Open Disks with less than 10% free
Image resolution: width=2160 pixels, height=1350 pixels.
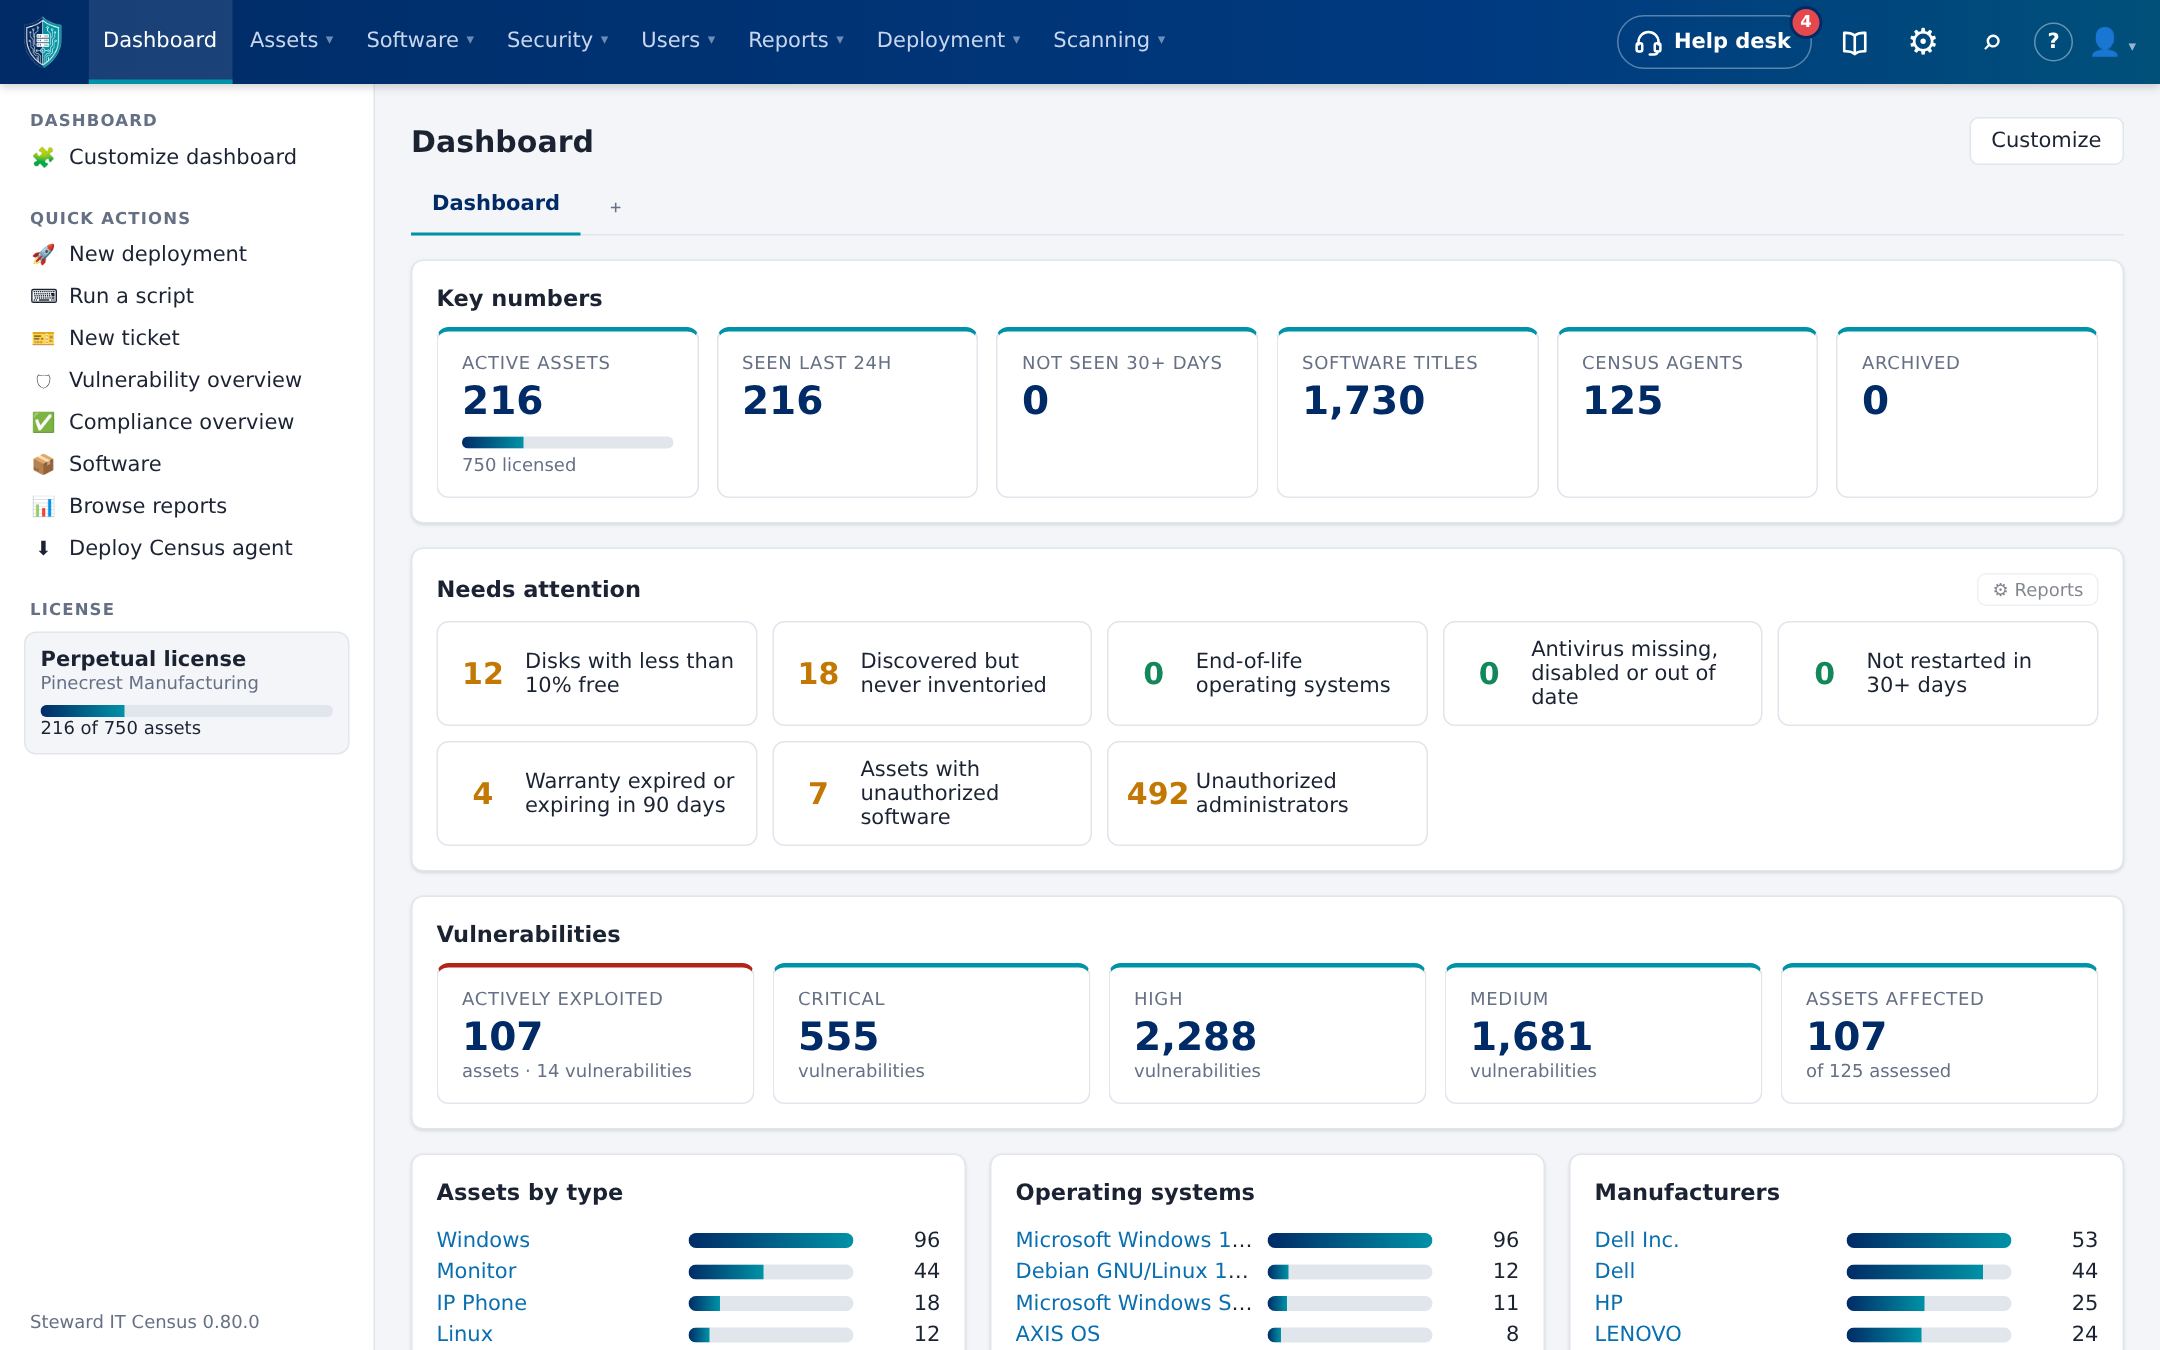pyautogui.click(x=597, y=673)
